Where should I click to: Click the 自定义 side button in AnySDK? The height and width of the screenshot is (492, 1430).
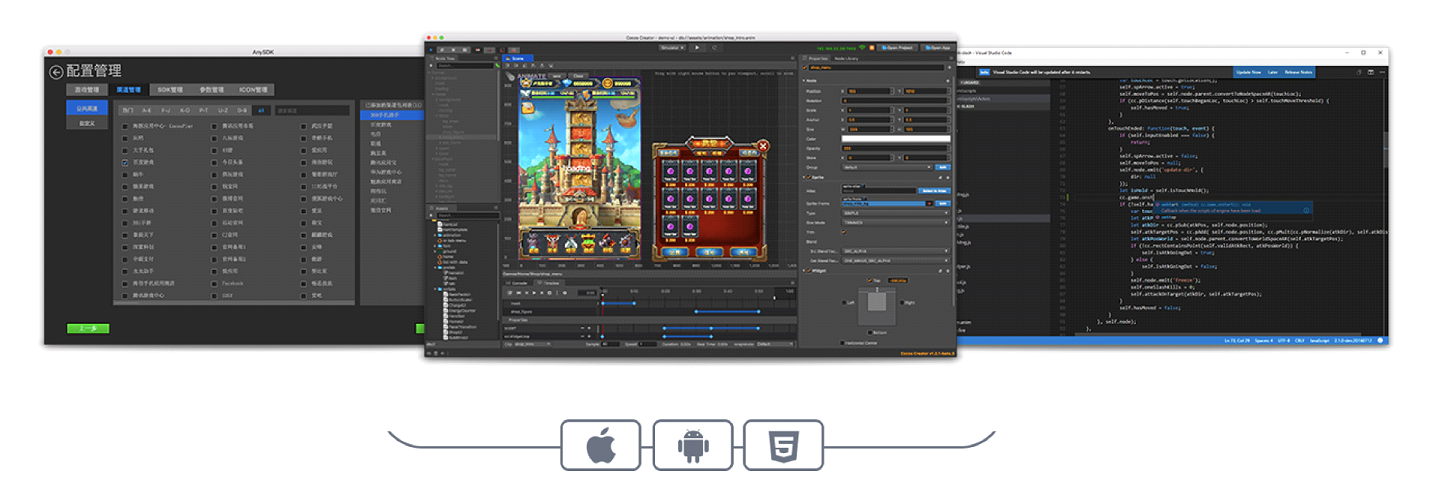pyautogui.click(x=87, y=123)
